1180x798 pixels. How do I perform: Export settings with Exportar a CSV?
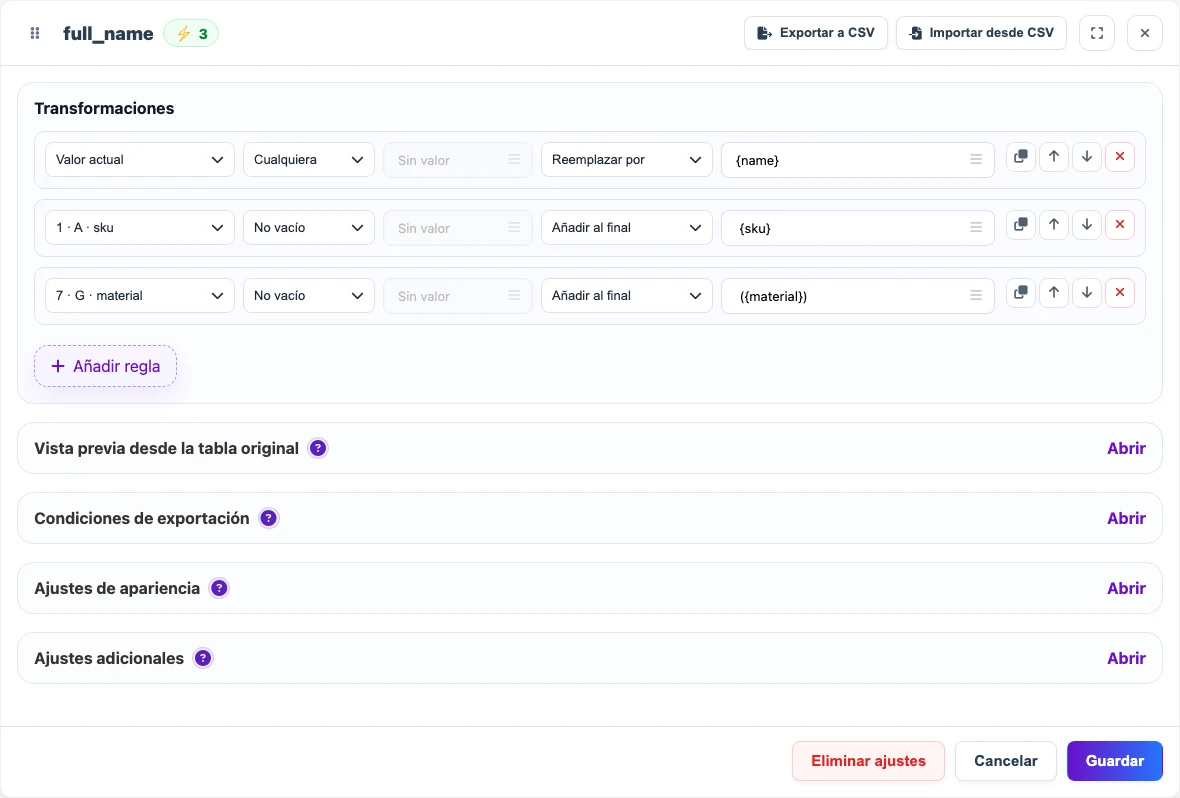816,33
